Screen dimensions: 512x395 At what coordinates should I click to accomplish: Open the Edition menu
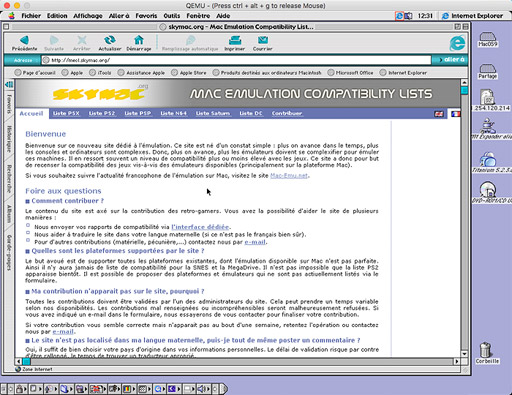(x=57, y=16)
